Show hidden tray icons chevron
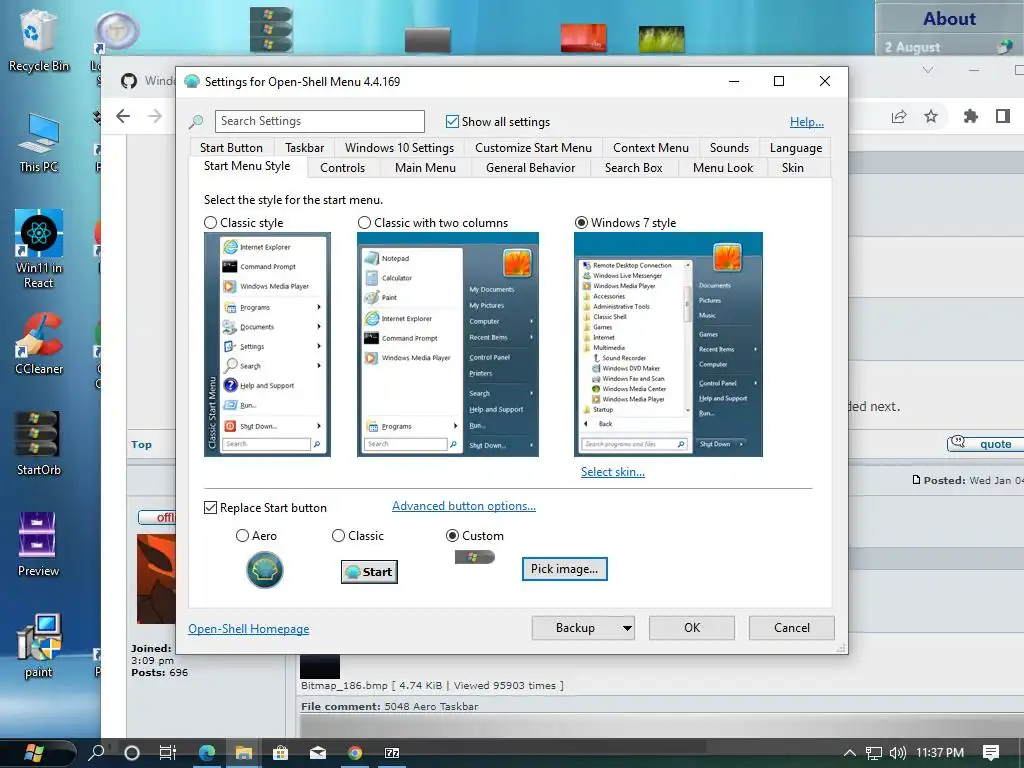1024x768 pixels. pyautogui.click(x=850, y=753)
